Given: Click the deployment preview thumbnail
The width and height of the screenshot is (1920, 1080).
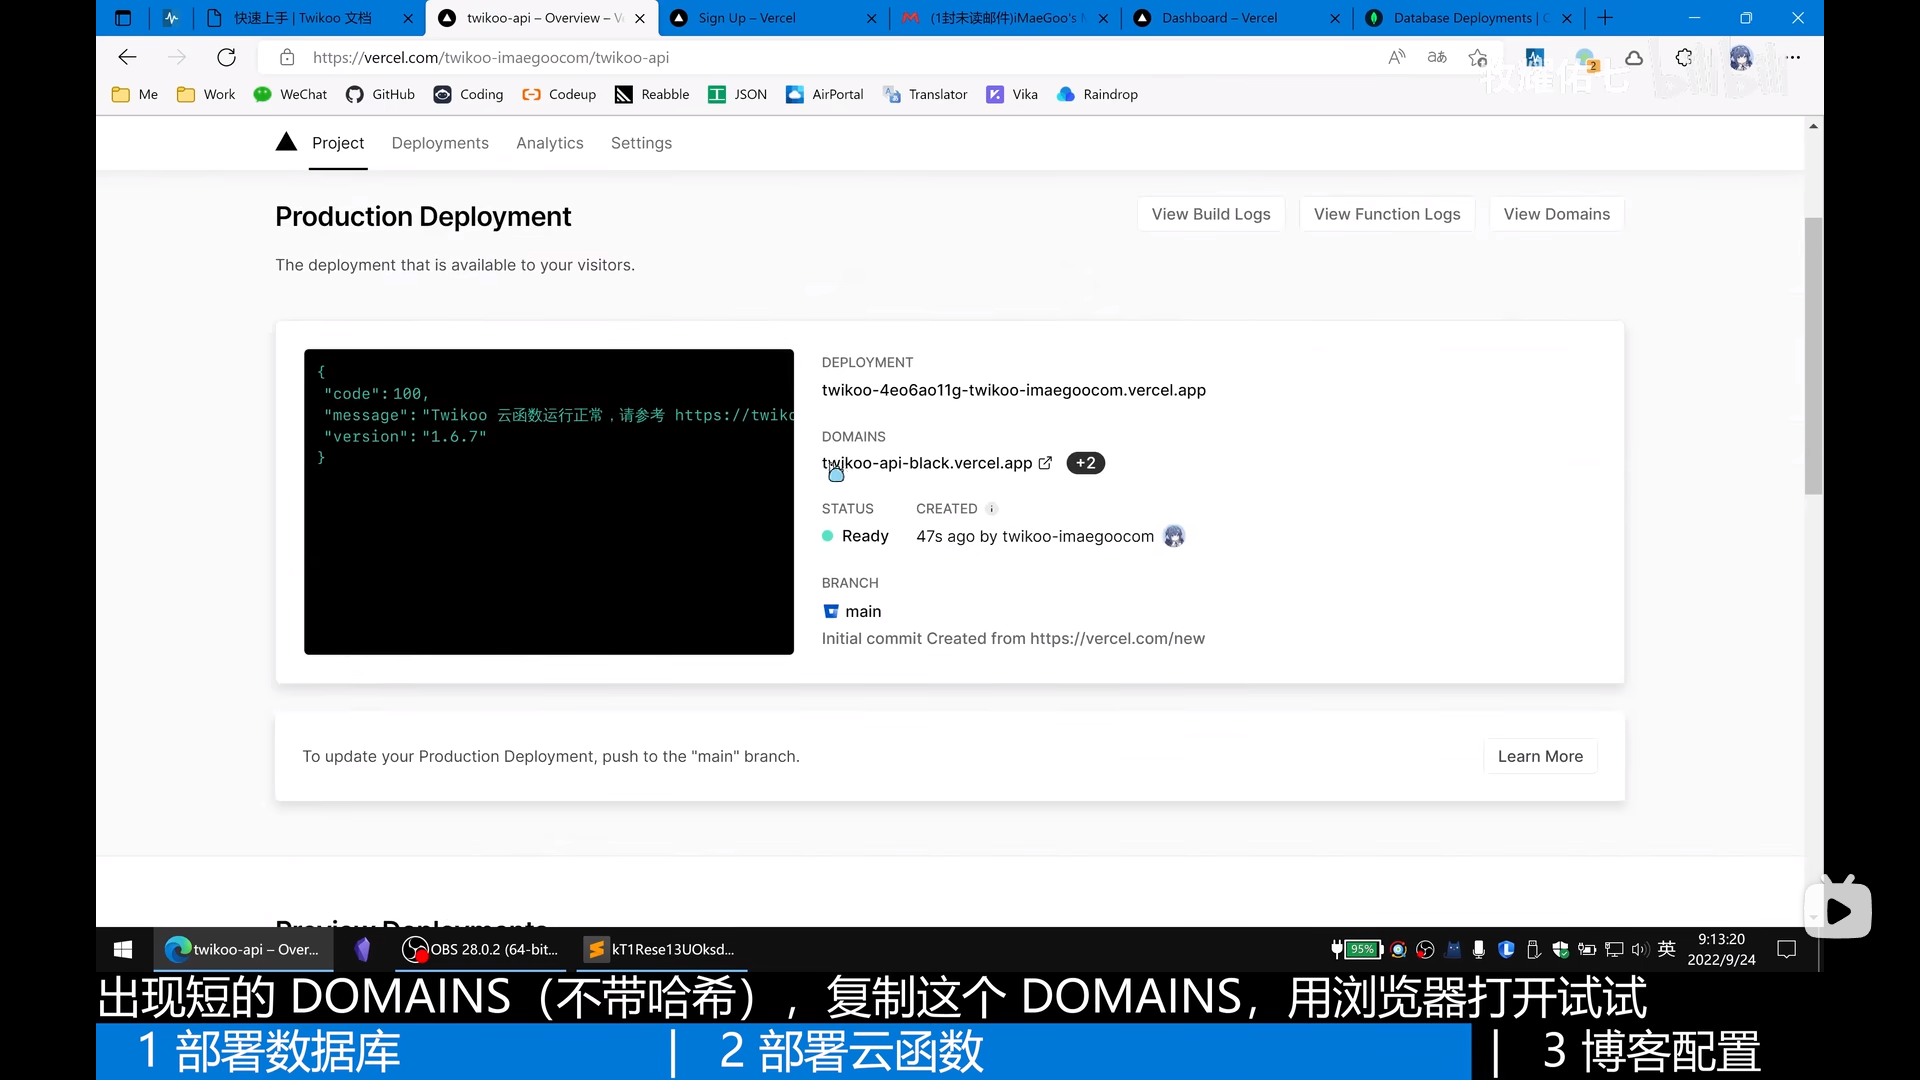Looking at the screenshot, I should click(550, 502).
